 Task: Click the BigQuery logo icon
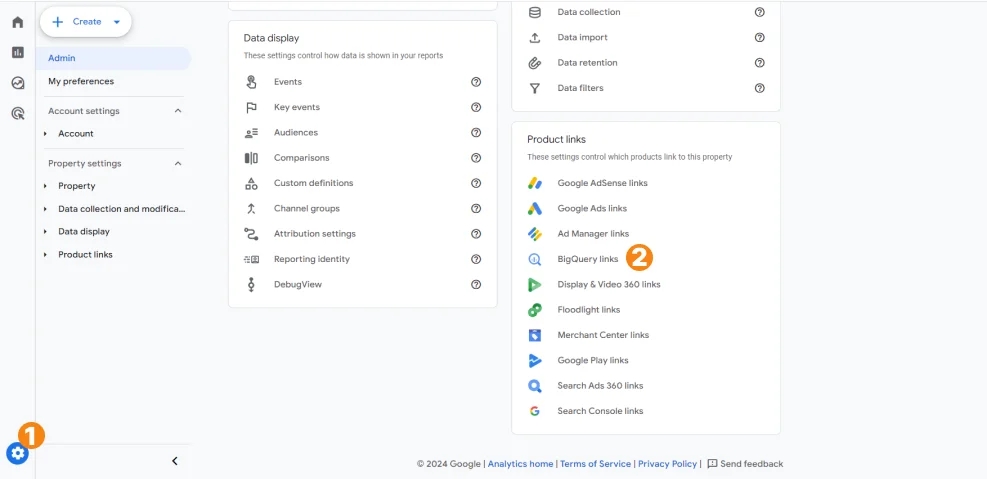click(534, 259)
